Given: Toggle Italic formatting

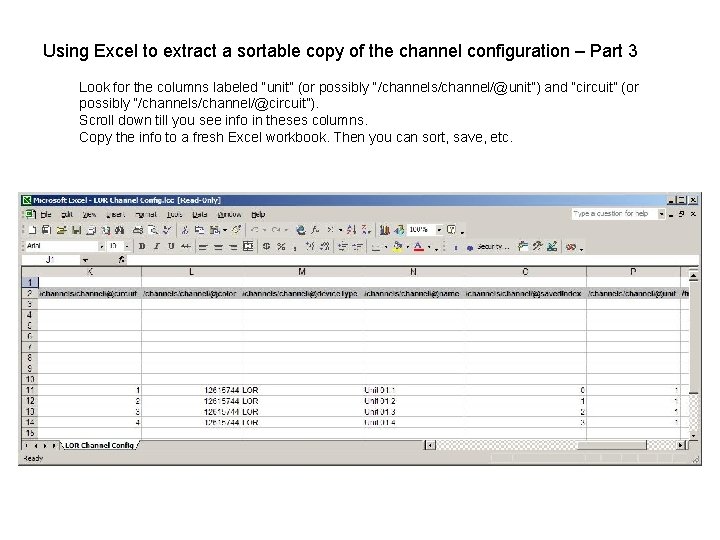Looking at the screenshot, I should pyautogui.click(x=157, y=247).
